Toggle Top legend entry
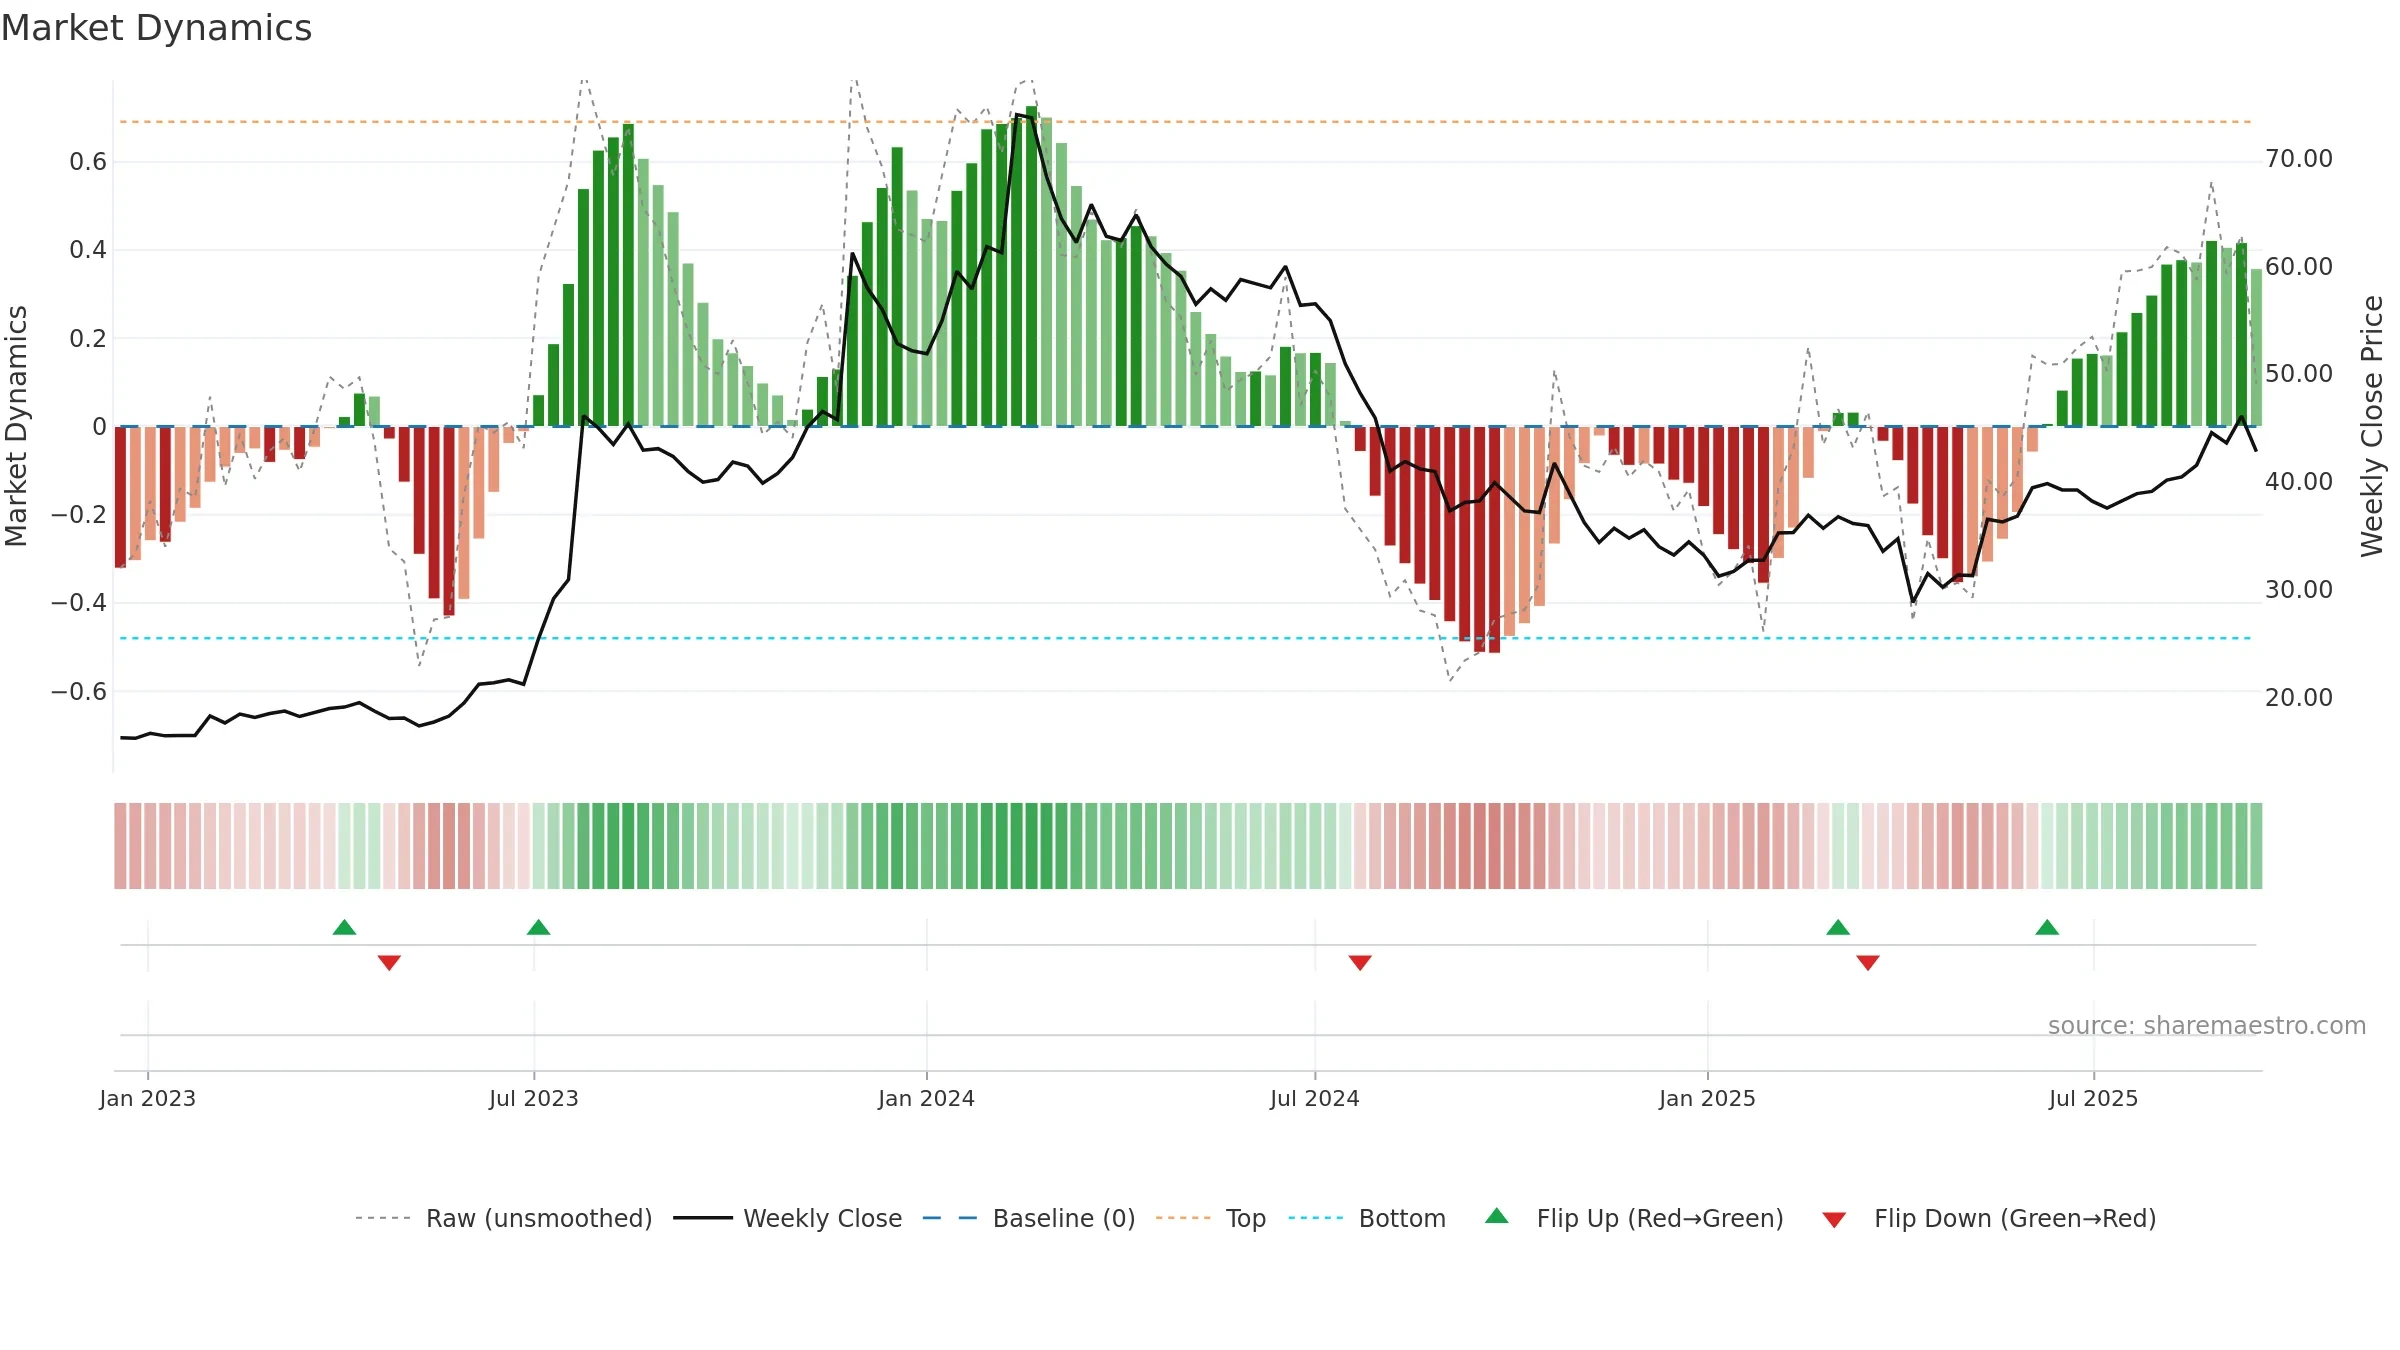This screenshot has width=2400, height=1350. [x=1210, y=1218]
